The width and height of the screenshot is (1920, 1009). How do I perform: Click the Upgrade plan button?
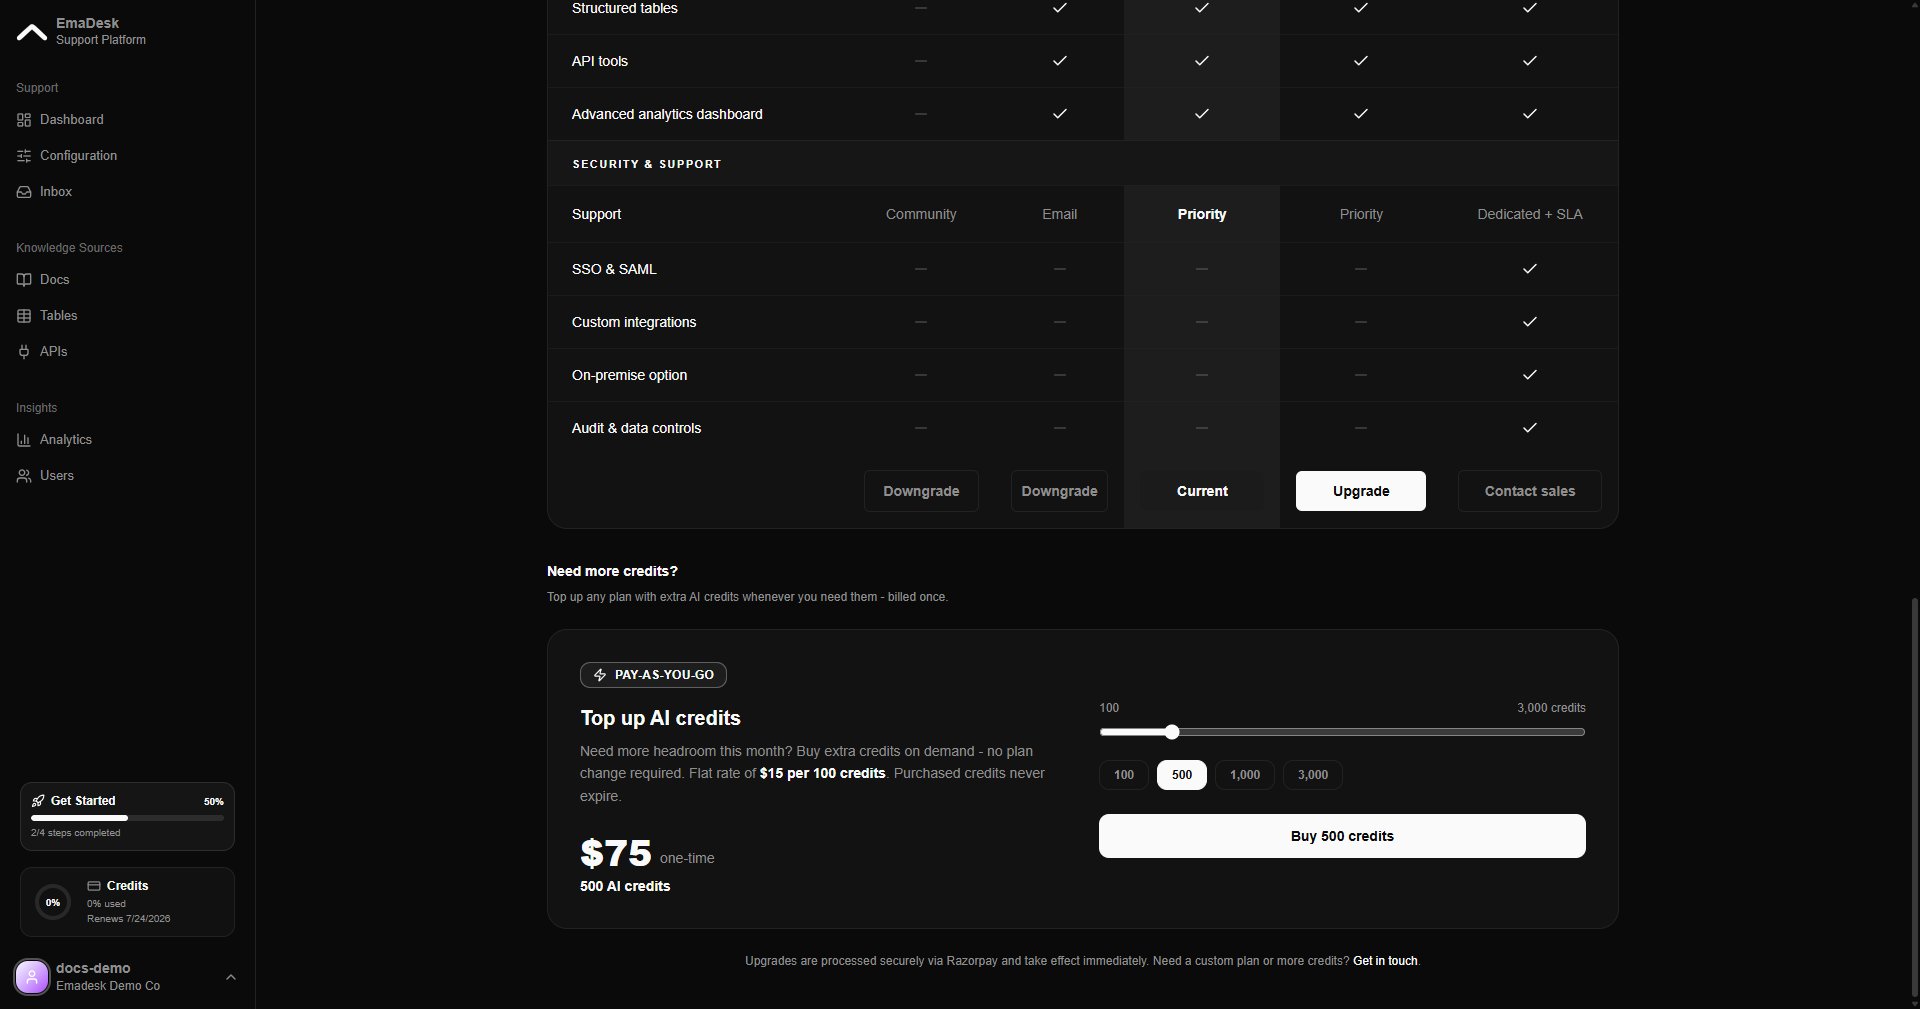(x=1361, y=491)
